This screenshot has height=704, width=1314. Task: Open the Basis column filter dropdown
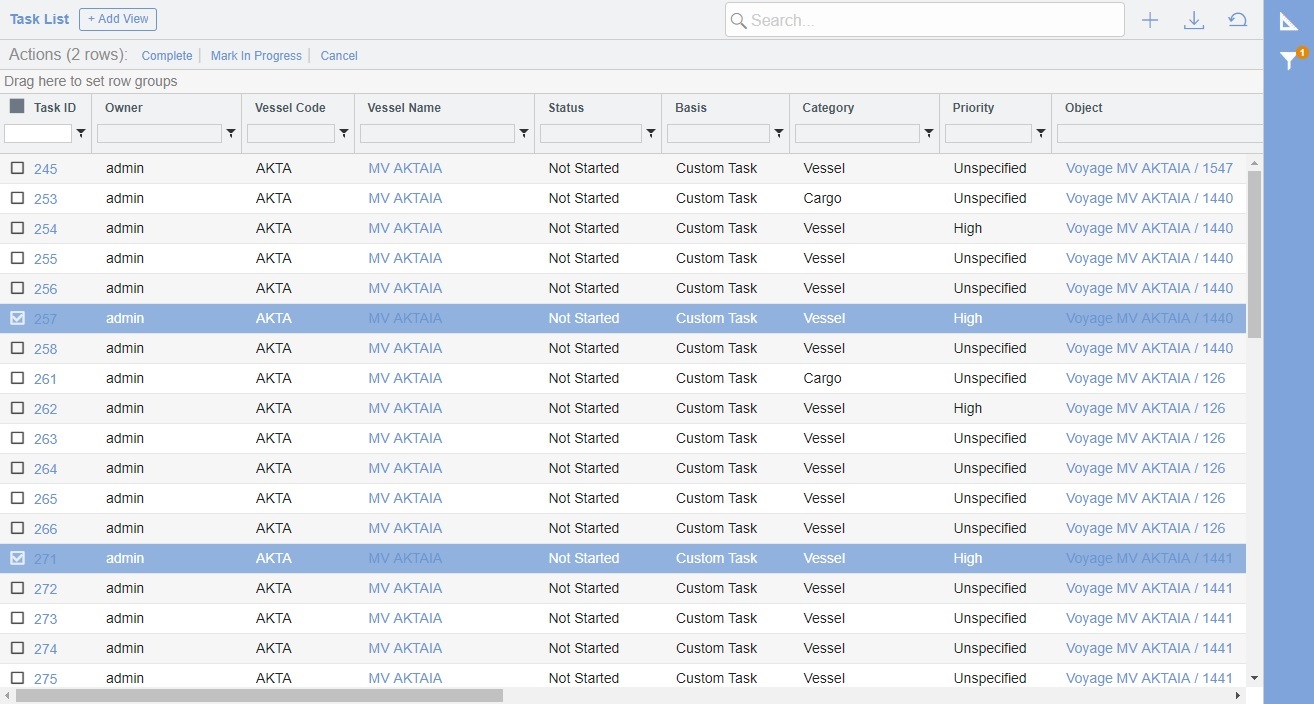779,133
